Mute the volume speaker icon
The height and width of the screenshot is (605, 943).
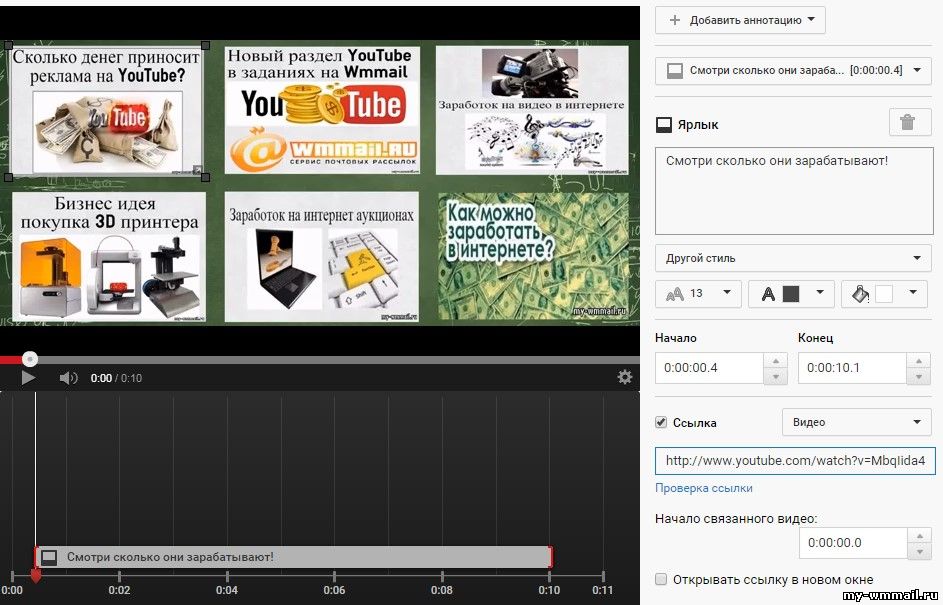[x=68, y=378]
